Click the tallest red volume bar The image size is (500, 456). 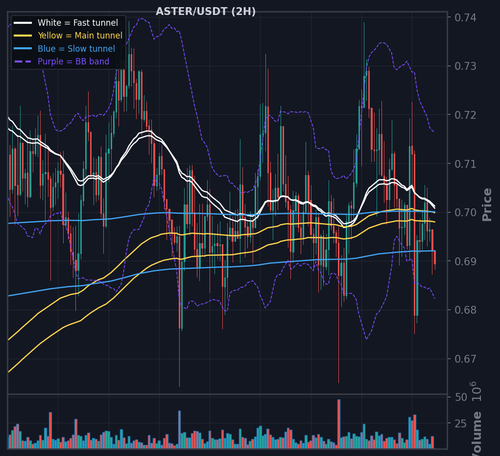point(339,424)
